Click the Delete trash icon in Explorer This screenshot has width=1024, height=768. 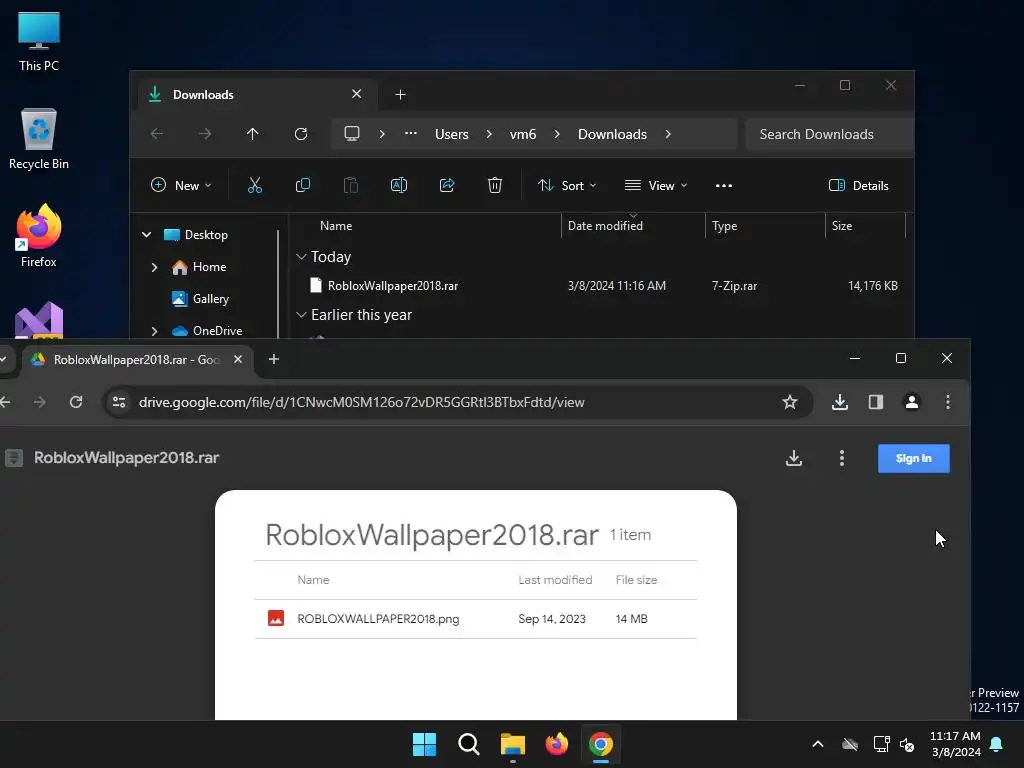(495, 185)
